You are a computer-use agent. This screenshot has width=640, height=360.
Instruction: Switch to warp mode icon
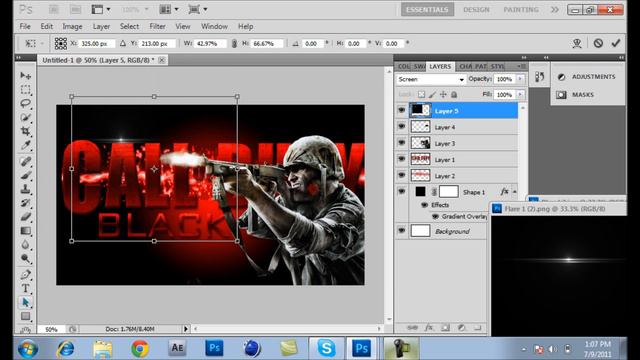coord(577,43)
